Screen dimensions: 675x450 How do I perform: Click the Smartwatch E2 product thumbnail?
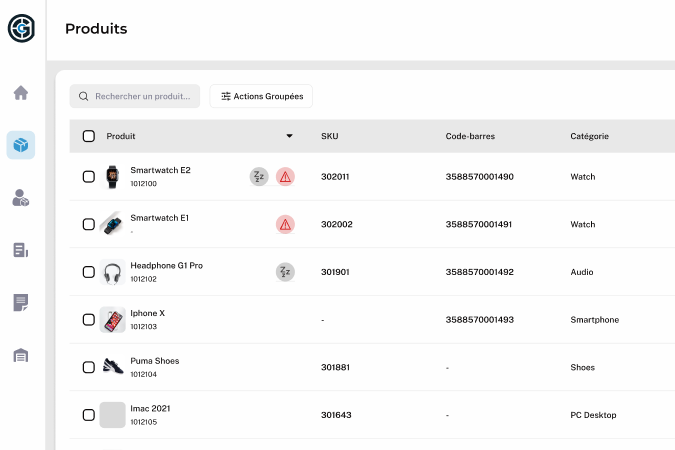point(112,177)
